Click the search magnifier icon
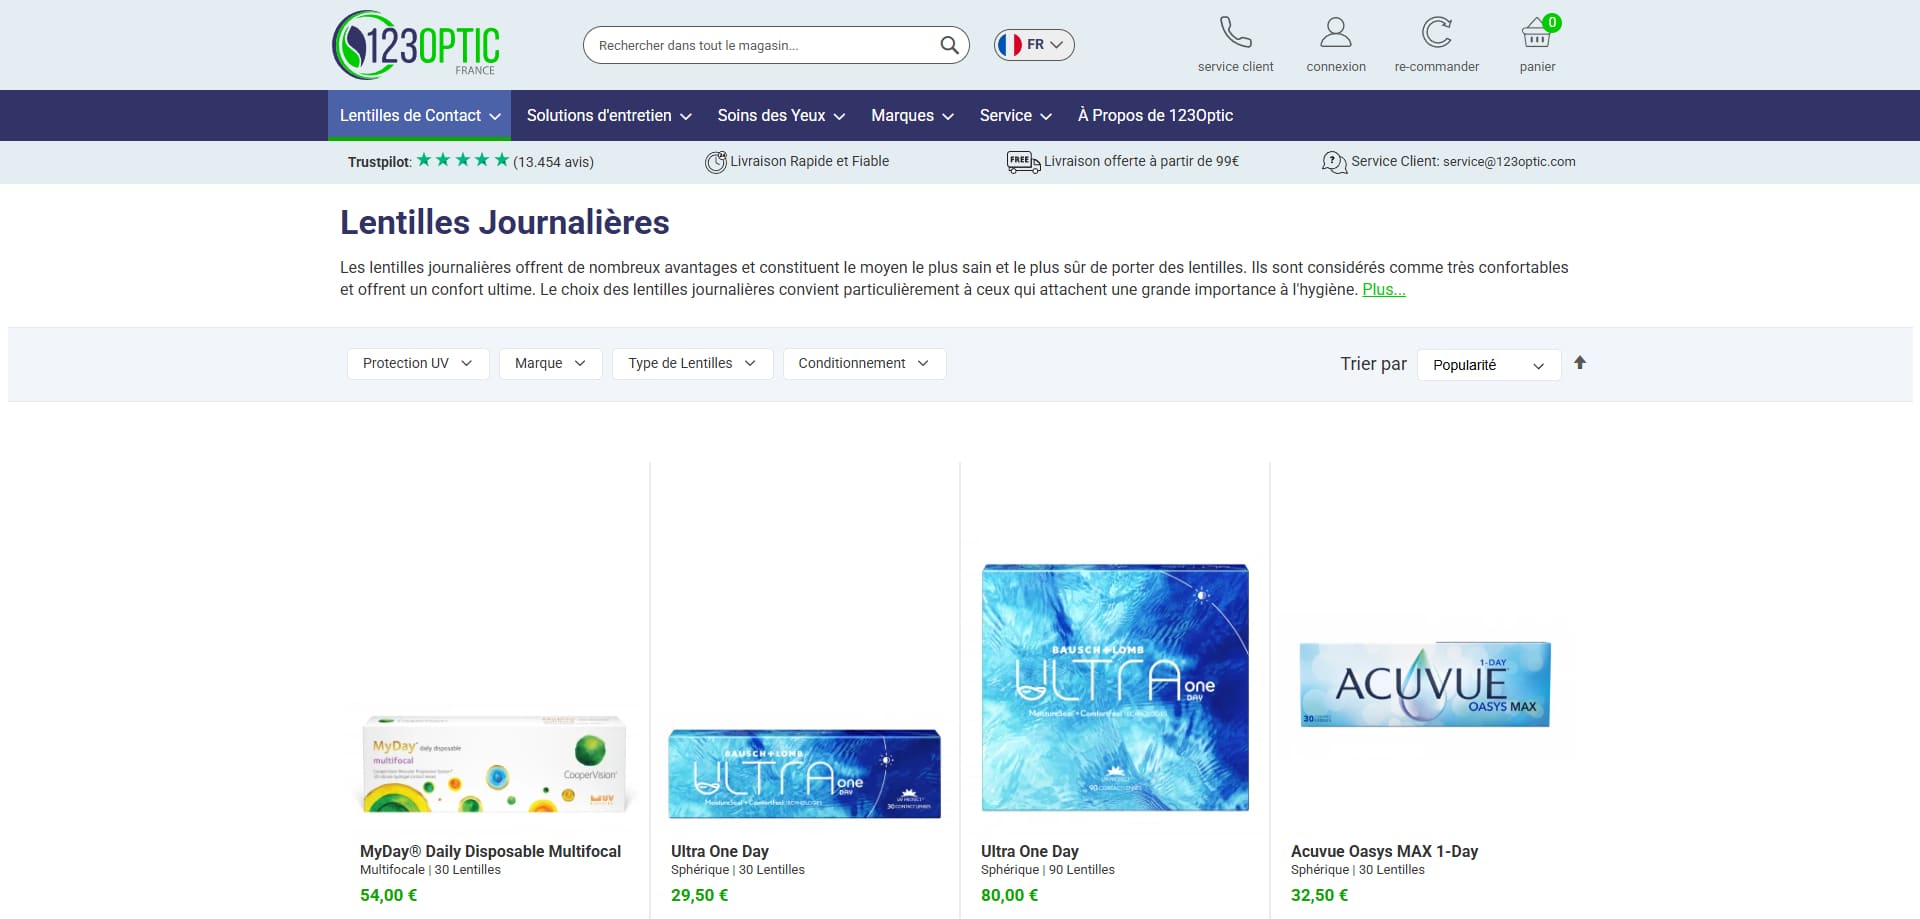1920x919 pixels. click(949, 45)
